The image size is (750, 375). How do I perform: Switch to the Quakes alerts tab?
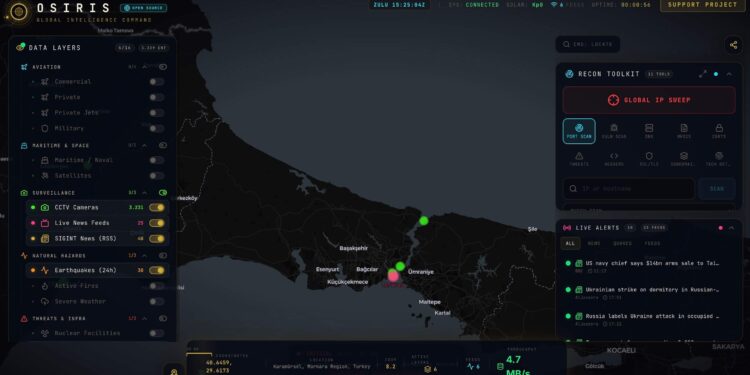click(x=622, y=243)
